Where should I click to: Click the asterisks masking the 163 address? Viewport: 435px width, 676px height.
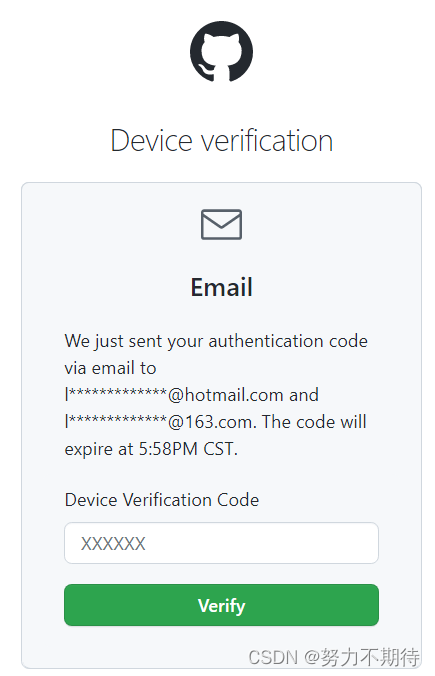(118, 419)
